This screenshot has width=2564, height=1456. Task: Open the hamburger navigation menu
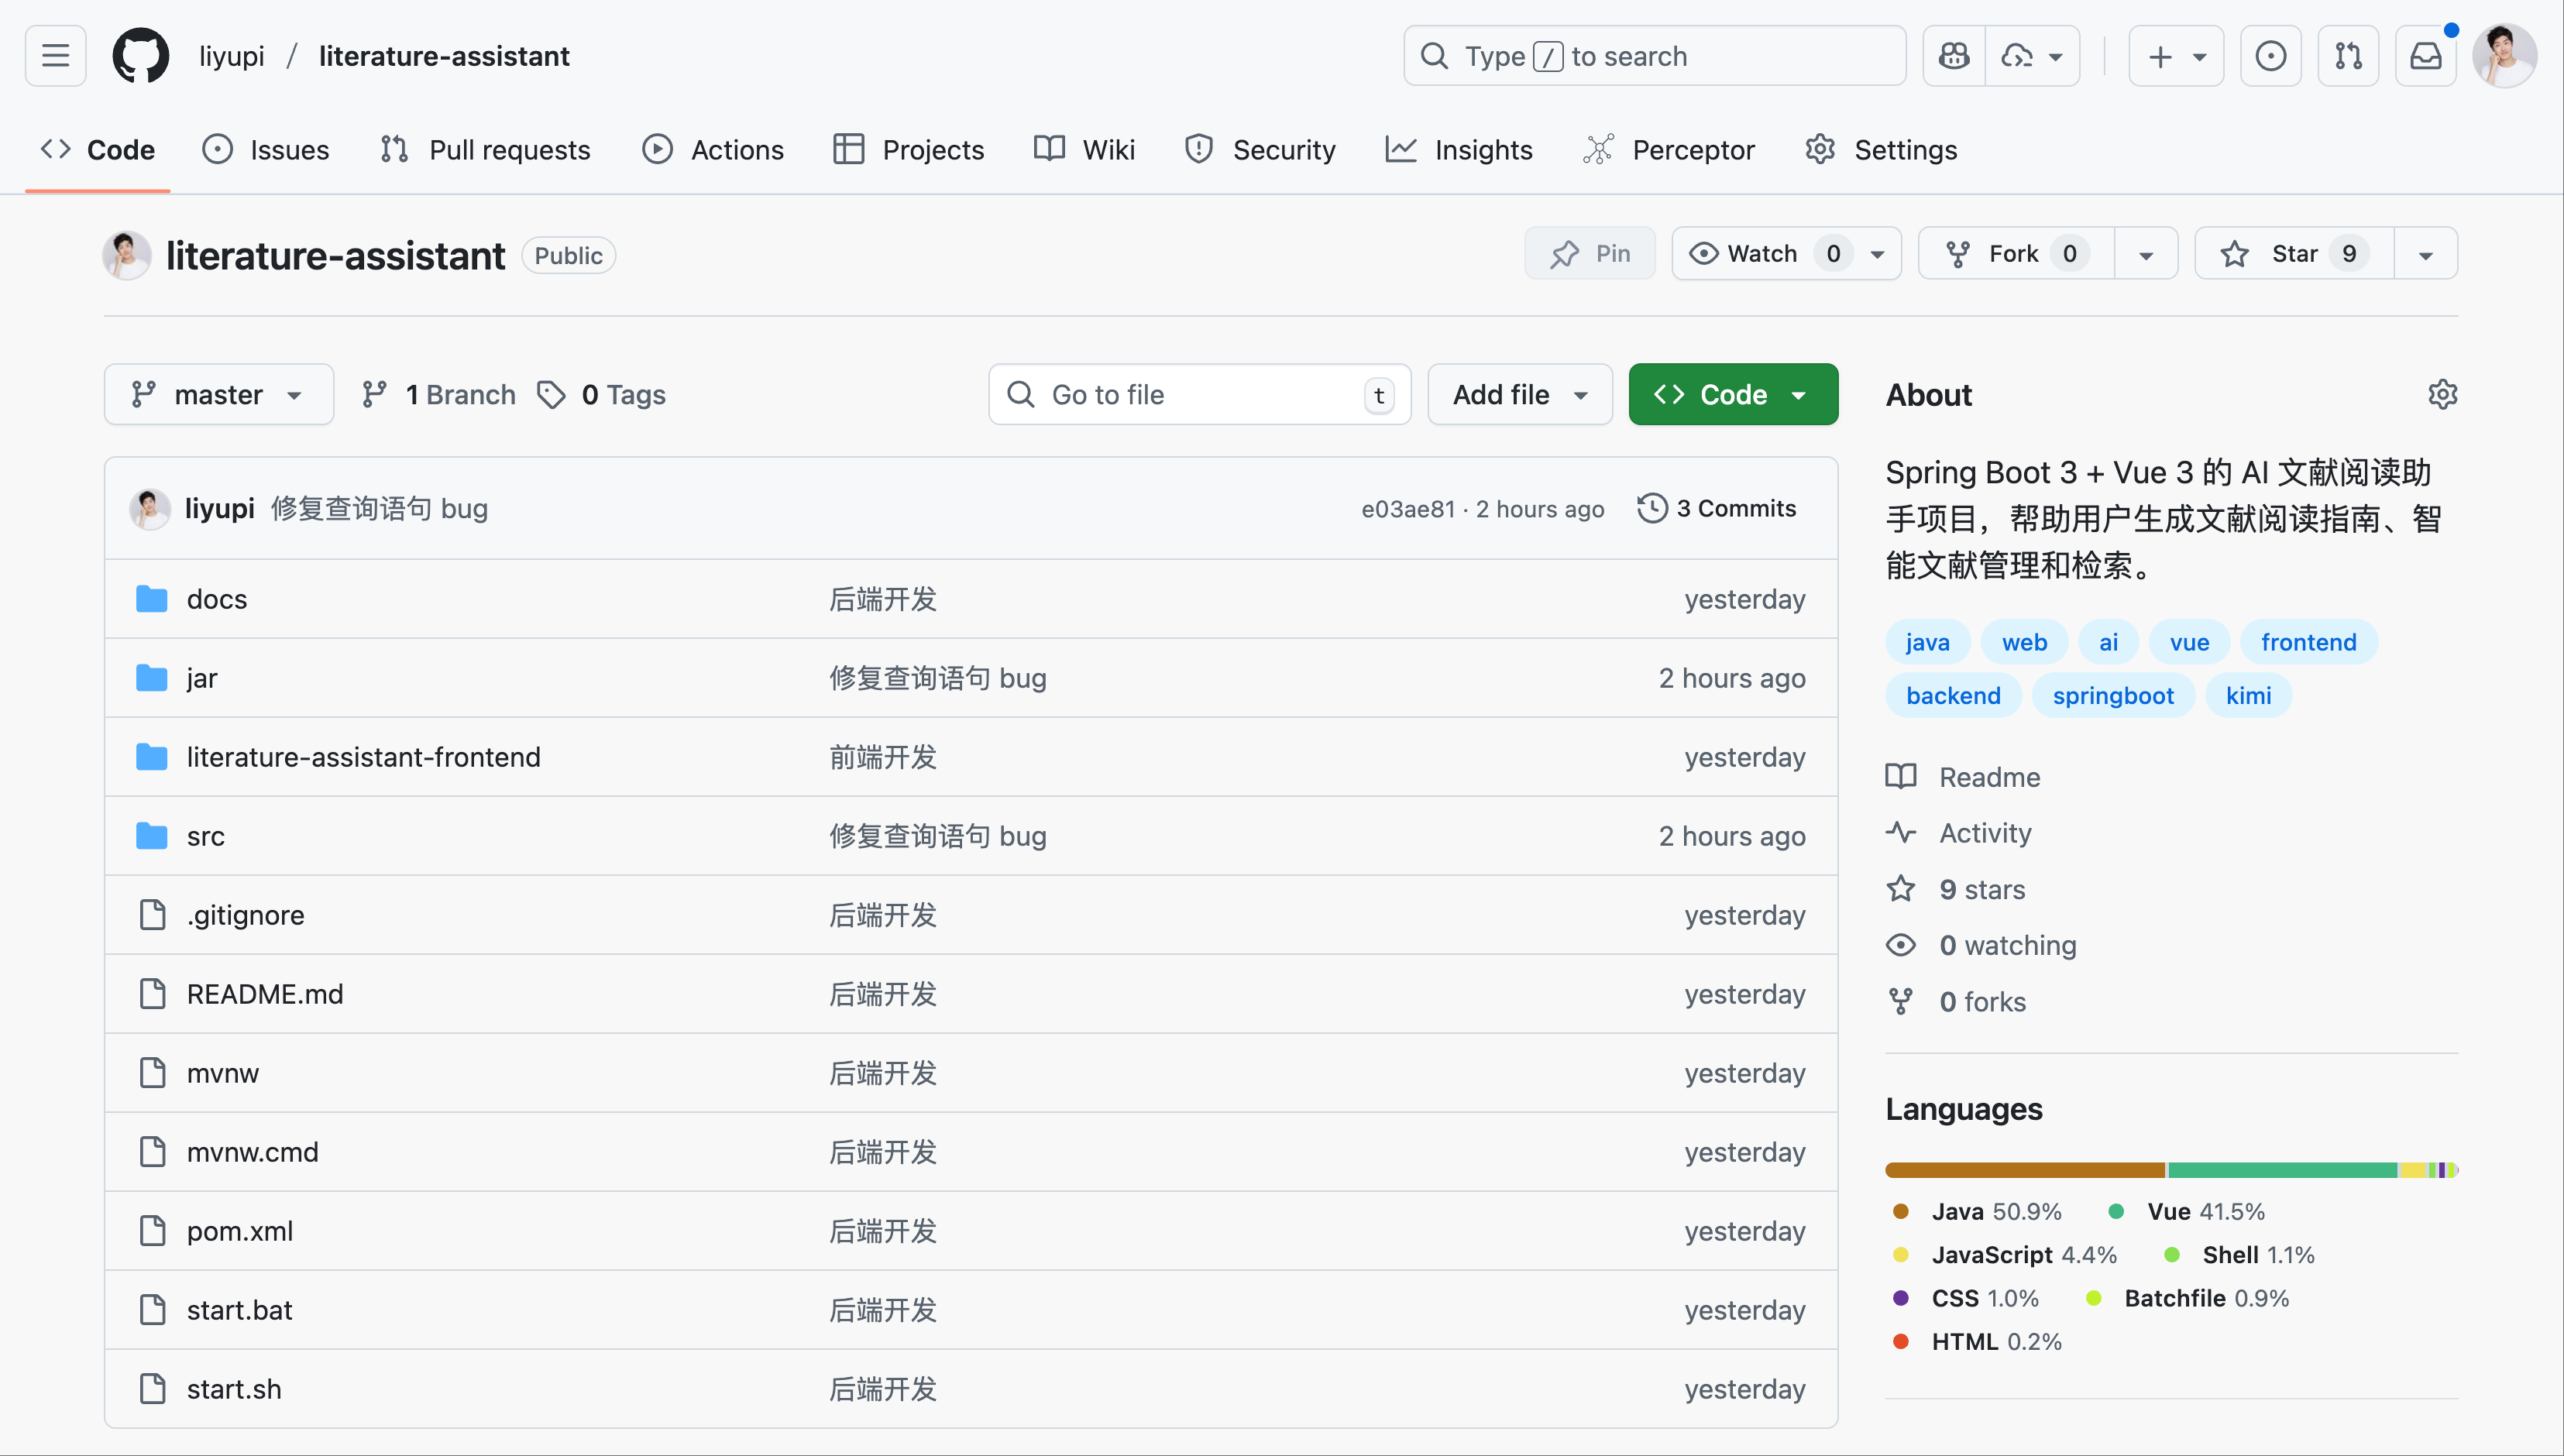coord(55,56)
